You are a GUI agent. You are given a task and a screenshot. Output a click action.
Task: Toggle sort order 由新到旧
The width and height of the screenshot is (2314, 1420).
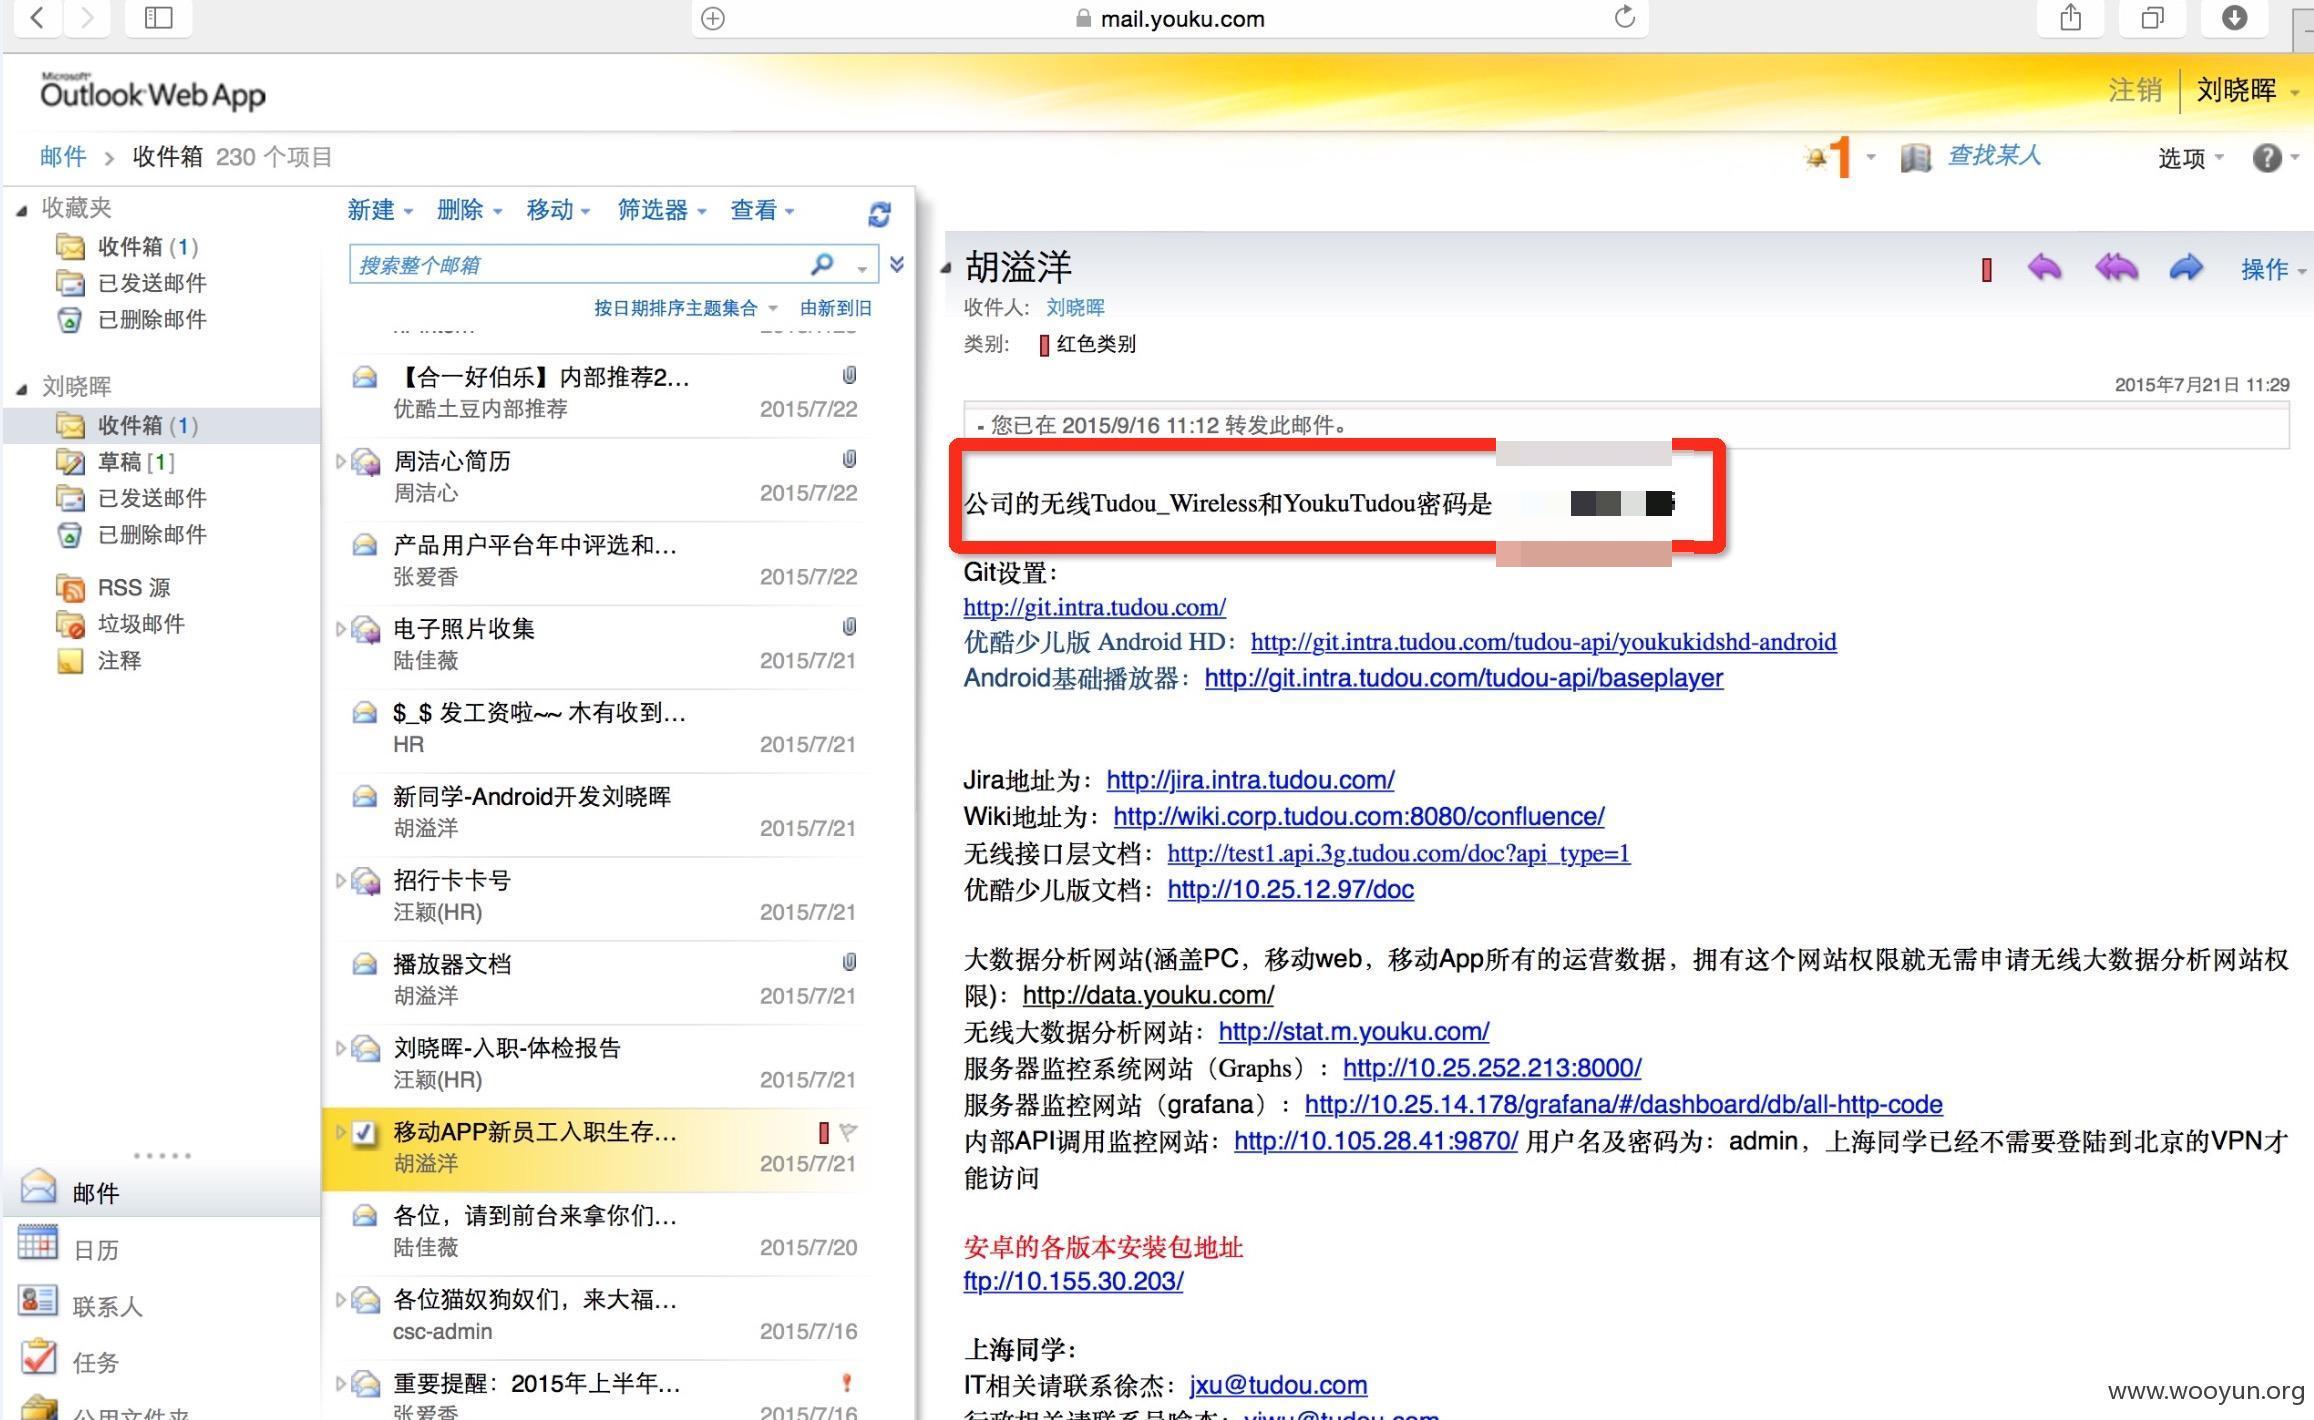[835, 308]
